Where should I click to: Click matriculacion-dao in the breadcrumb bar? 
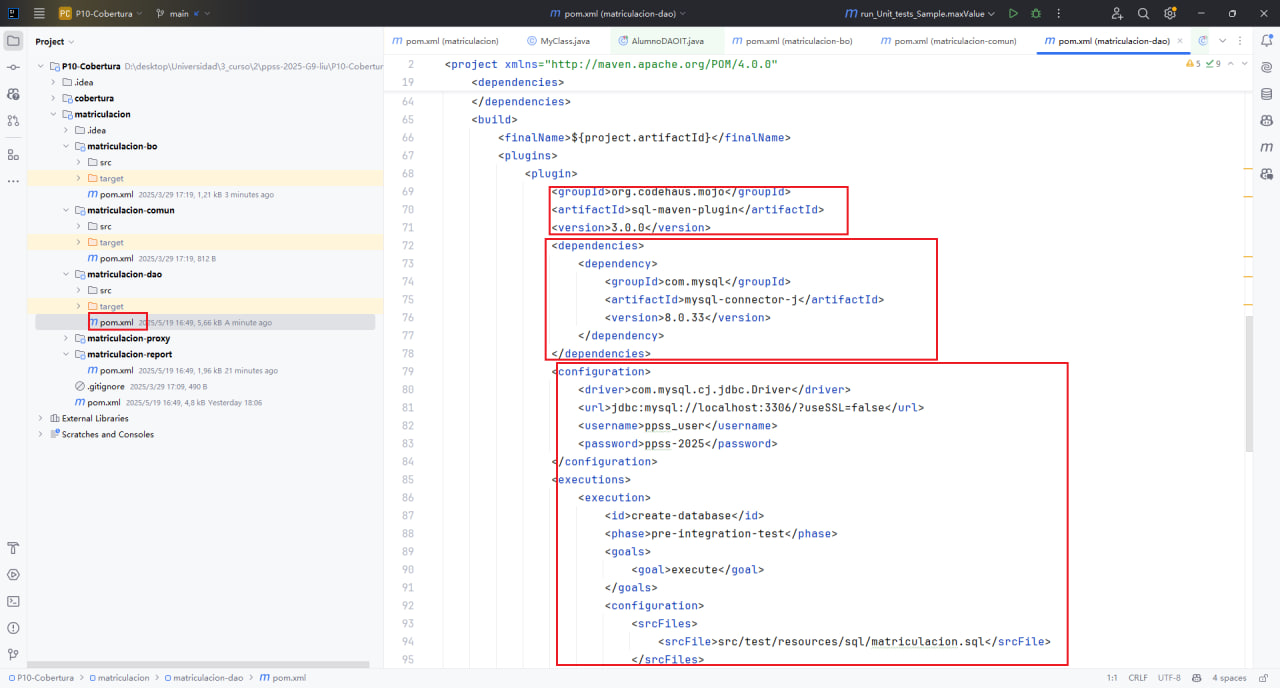pos(208,677)
